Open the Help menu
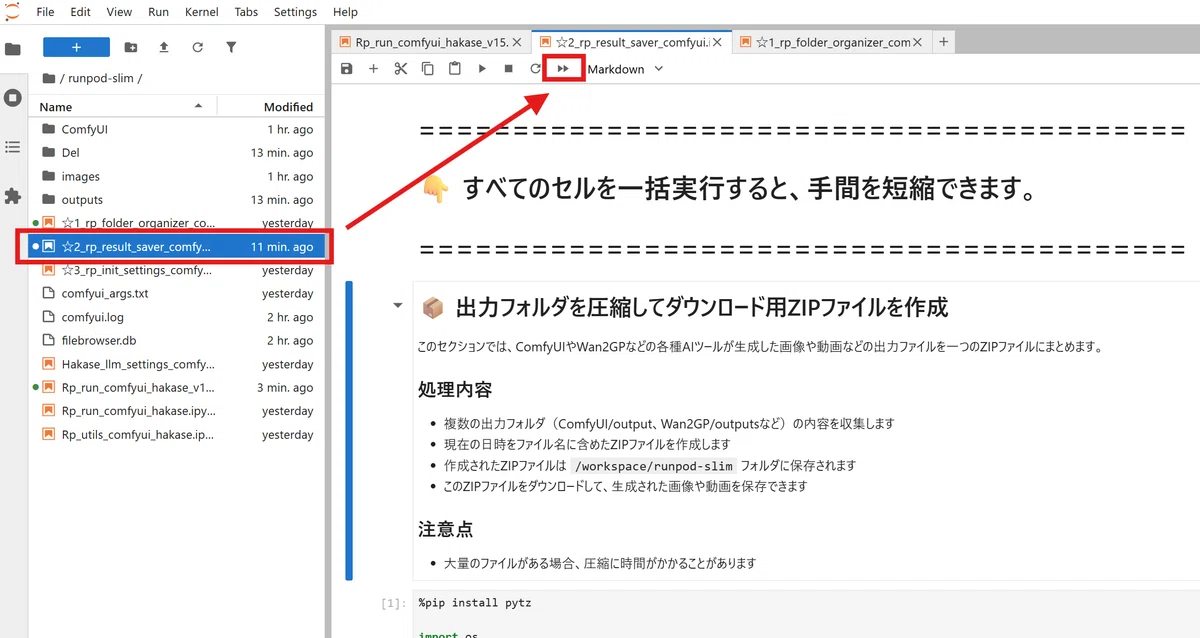The height and width of the screenshot is (638, 1200). [x=345, y=12]
